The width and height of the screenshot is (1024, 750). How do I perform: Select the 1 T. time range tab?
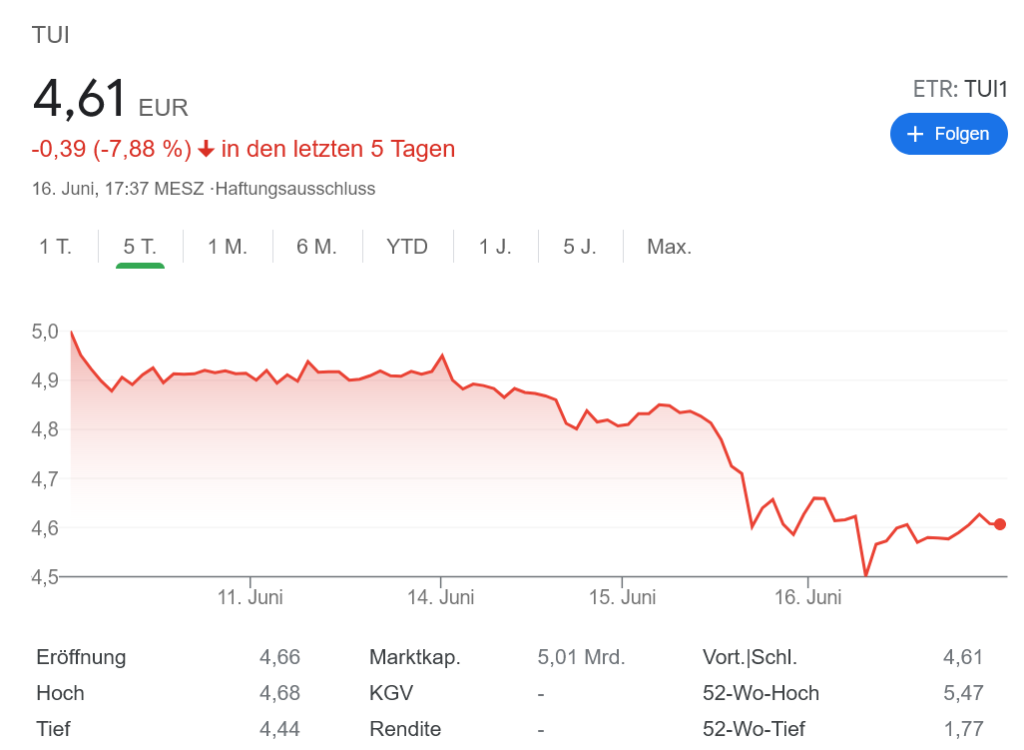point(56,246)
